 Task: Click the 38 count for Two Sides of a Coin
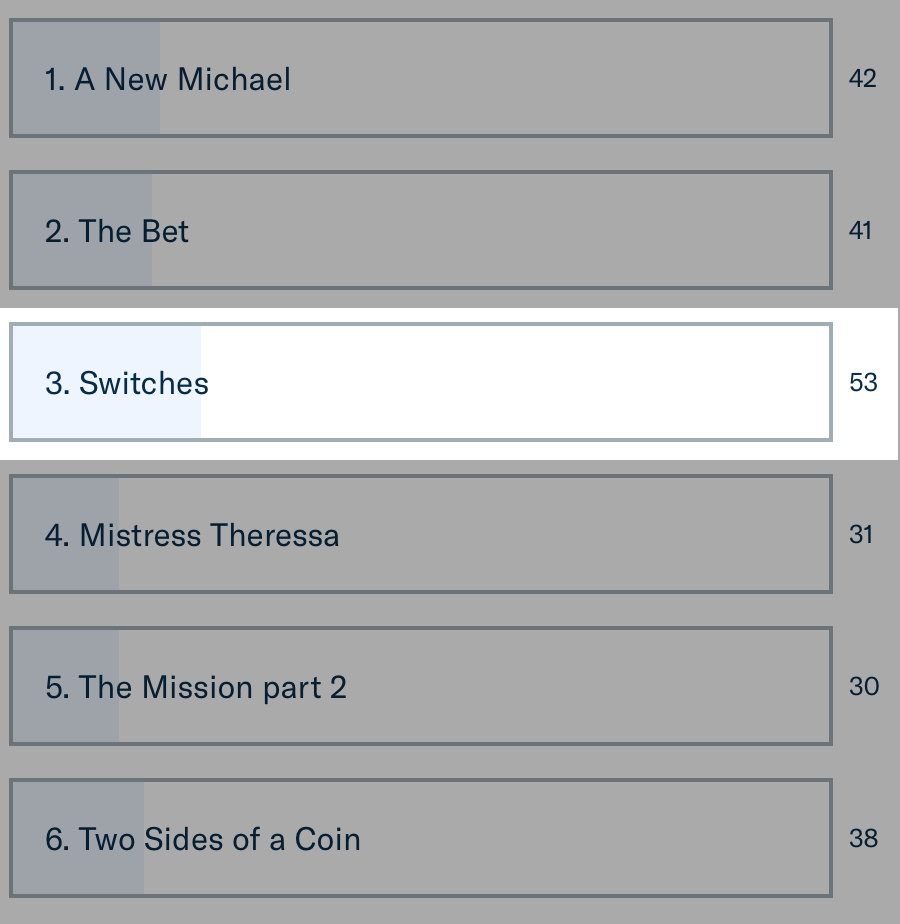click(x=863, y=839)
